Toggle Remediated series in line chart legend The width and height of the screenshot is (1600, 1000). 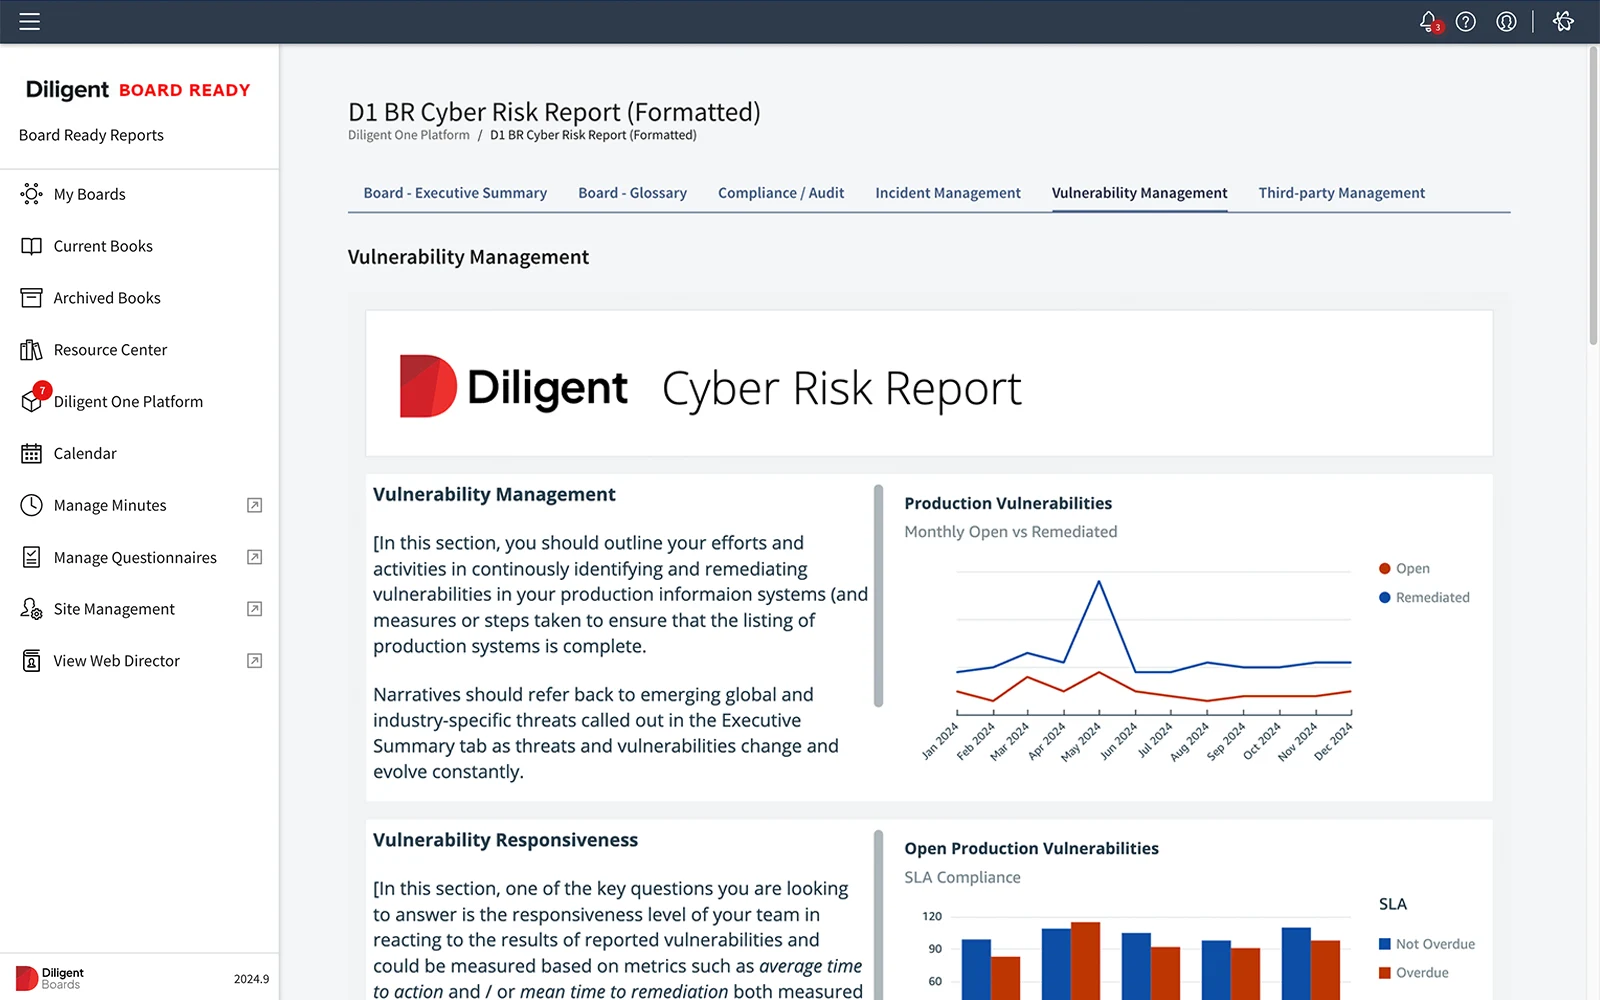[x=1424, y=598]
